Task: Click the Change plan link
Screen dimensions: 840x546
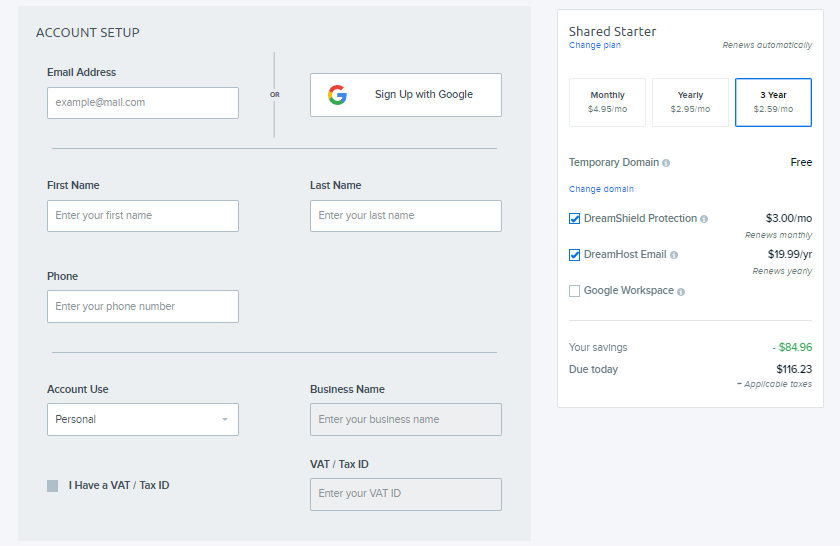Action: (x=595, y=45)
